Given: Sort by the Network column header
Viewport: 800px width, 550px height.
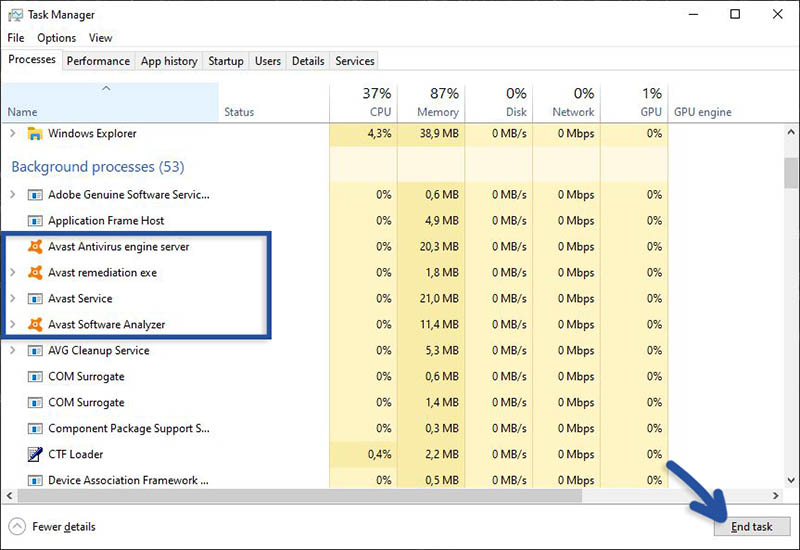Looking at the screenshot, I should coord(566,102).
